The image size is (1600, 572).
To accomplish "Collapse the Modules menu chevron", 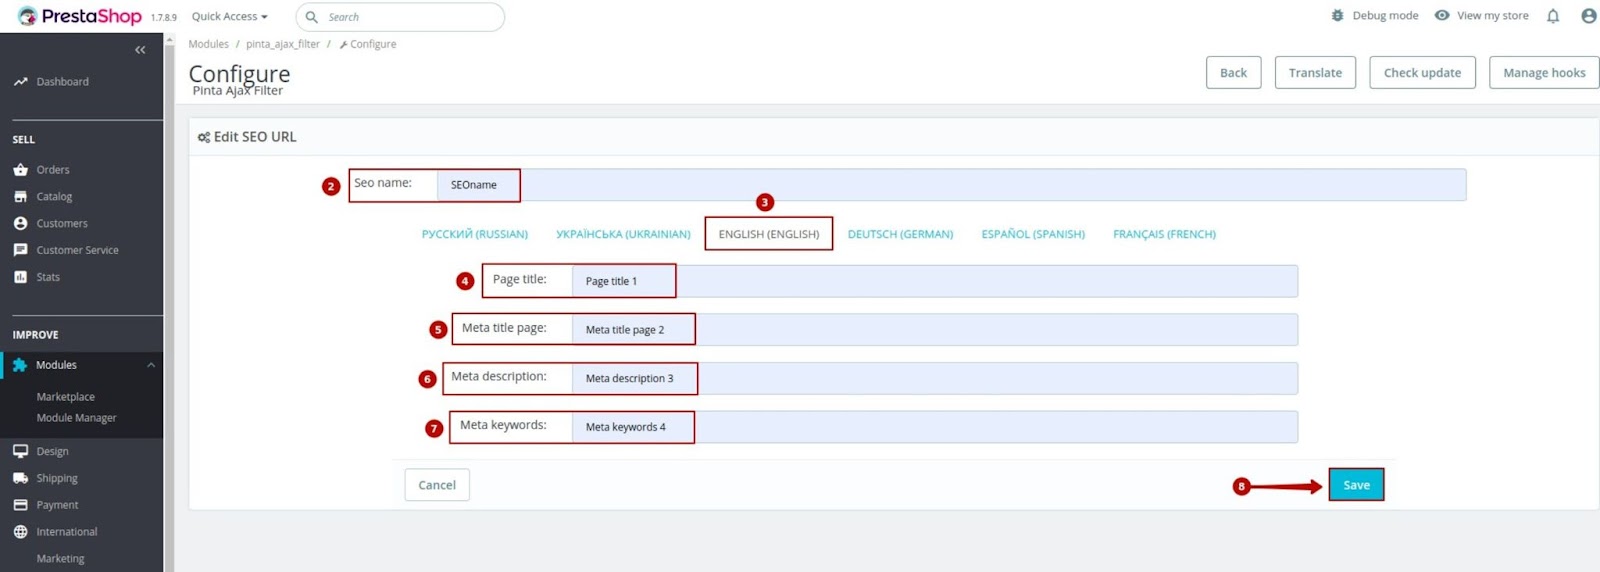I will pos(151,365).
